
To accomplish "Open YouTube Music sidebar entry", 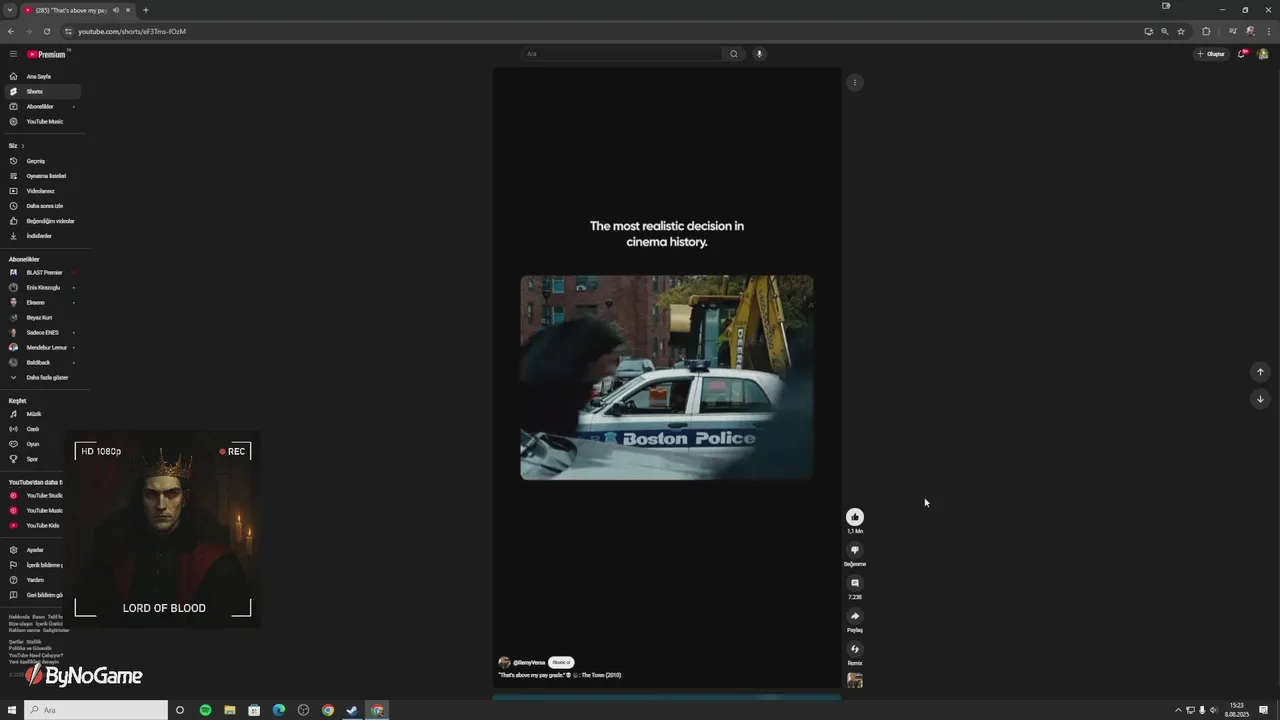I will [44, 121].
